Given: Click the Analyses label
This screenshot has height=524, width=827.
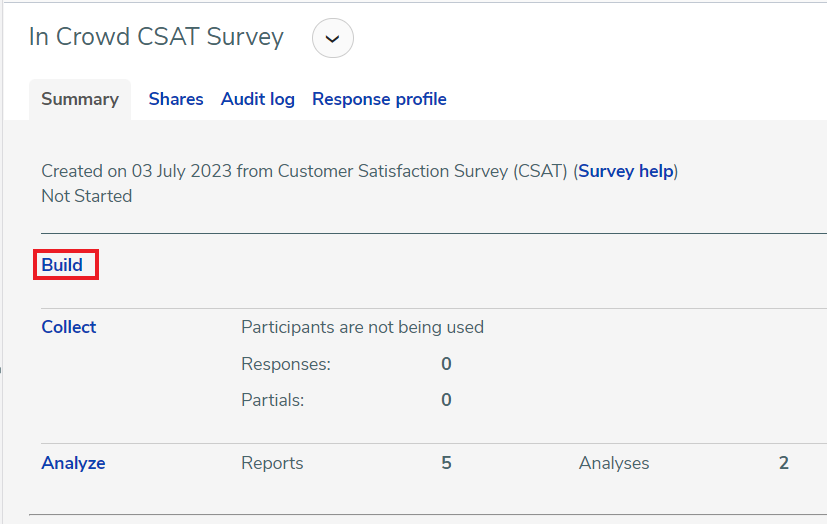Looking at the screenshot, I should [614, 463].
